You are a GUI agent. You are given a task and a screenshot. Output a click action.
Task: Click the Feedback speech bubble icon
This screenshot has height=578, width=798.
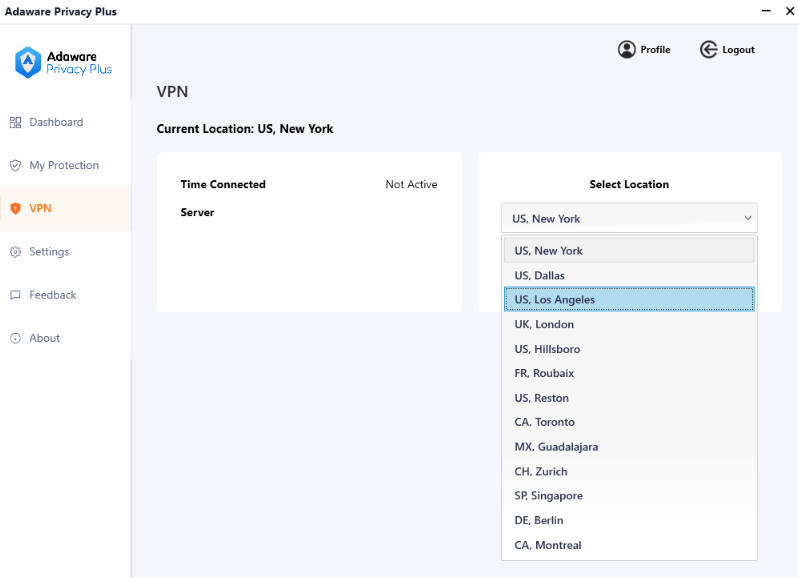pos(15,295)
